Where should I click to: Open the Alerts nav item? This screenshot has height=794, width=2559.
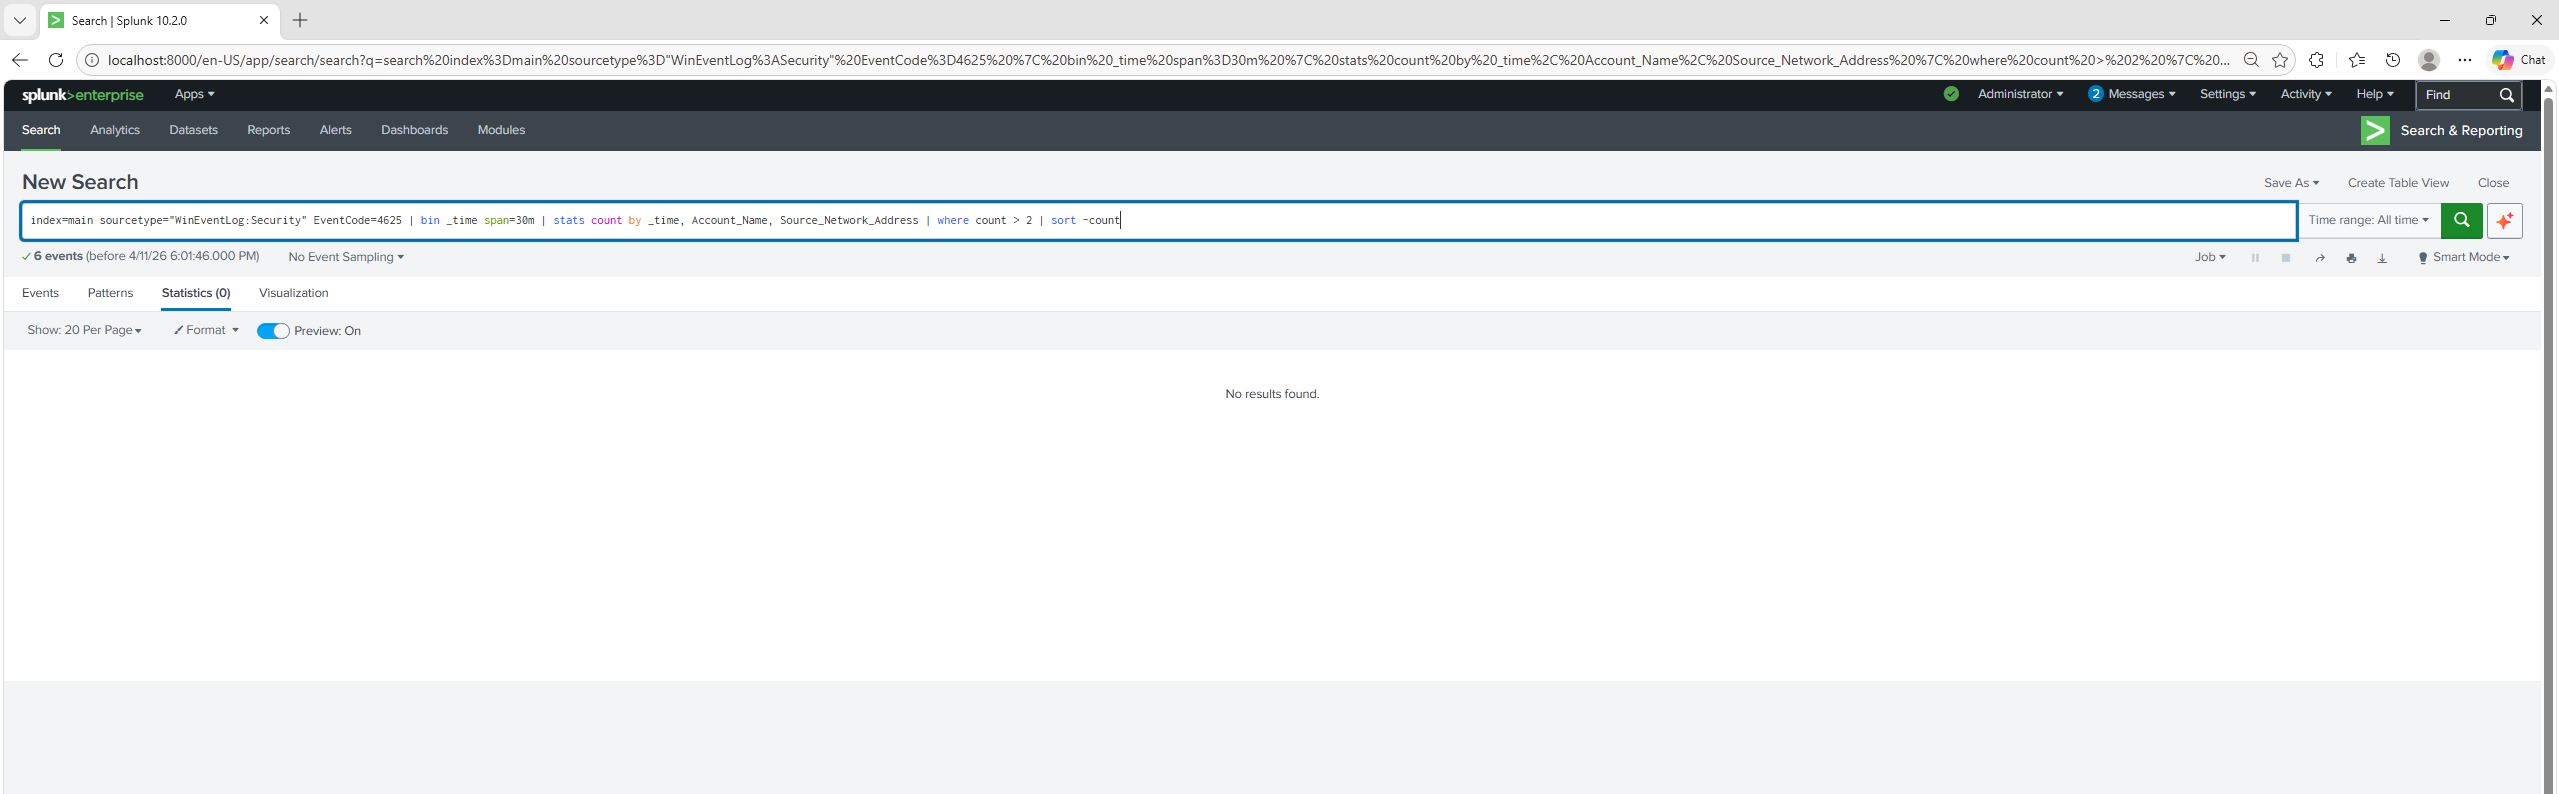pyautogui.click(x=336, y=130)
